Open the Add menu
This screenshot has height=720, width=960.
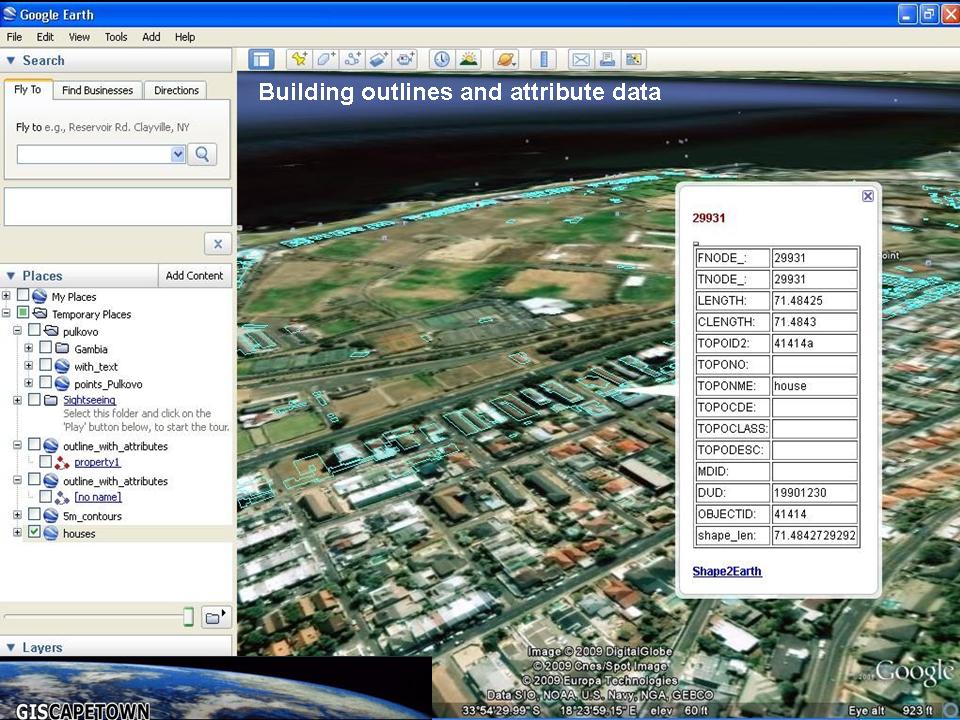pyautogui.click(x=151, y=37)
